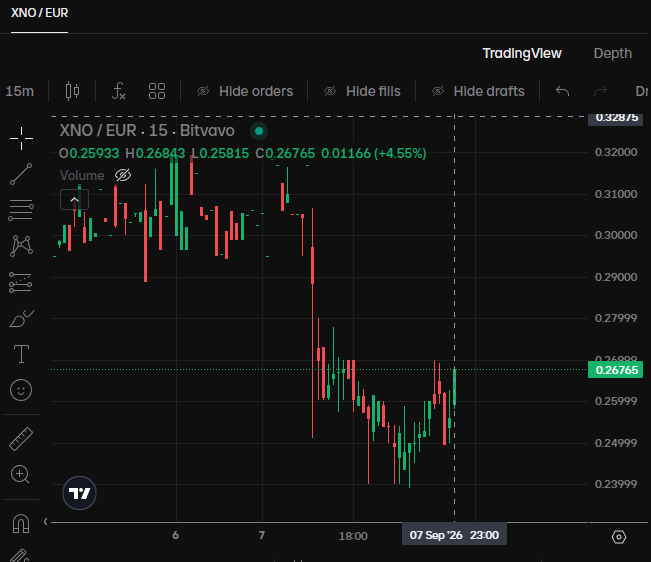This screenshot has height=562, width=651.
Task: Toggle Volume indicator visibility eye
Action: (x=123, y=176)
